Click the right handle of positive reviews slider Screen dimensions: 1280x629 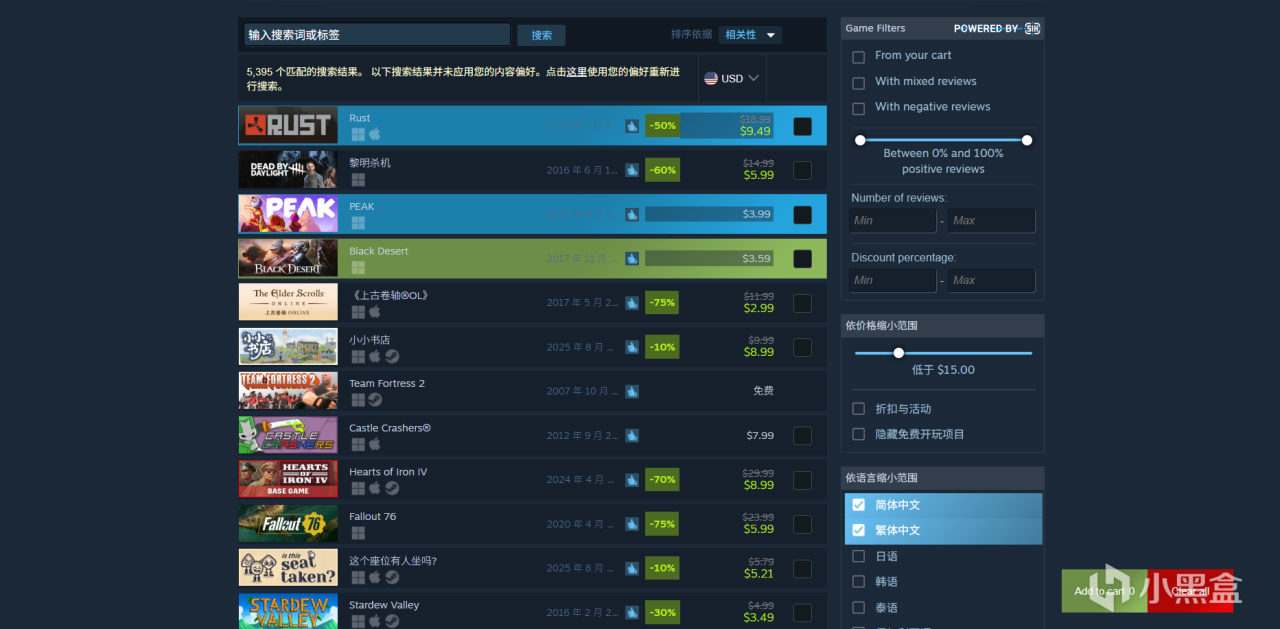coord(1027,140)
